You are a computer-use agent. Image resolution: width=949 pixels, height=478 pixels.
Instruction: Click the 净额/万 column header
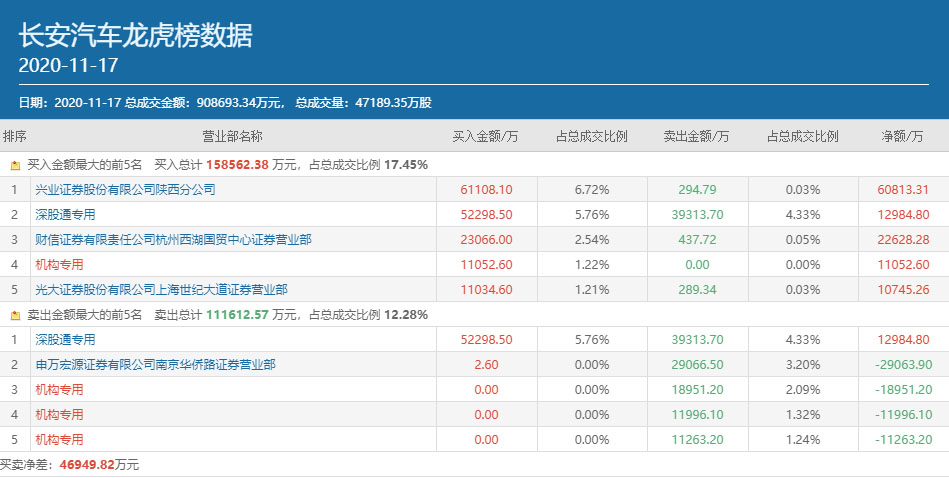tap(902, 136)
